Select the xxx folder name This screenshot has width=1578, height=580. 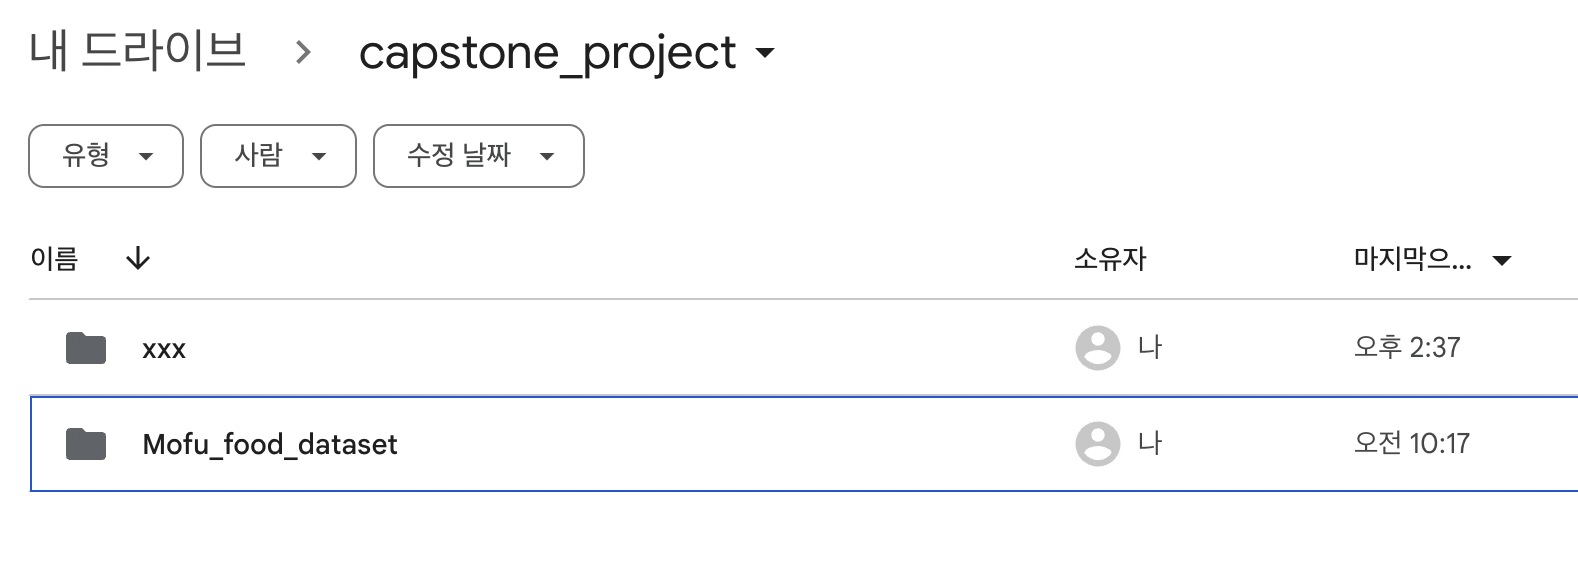point(164,349)
